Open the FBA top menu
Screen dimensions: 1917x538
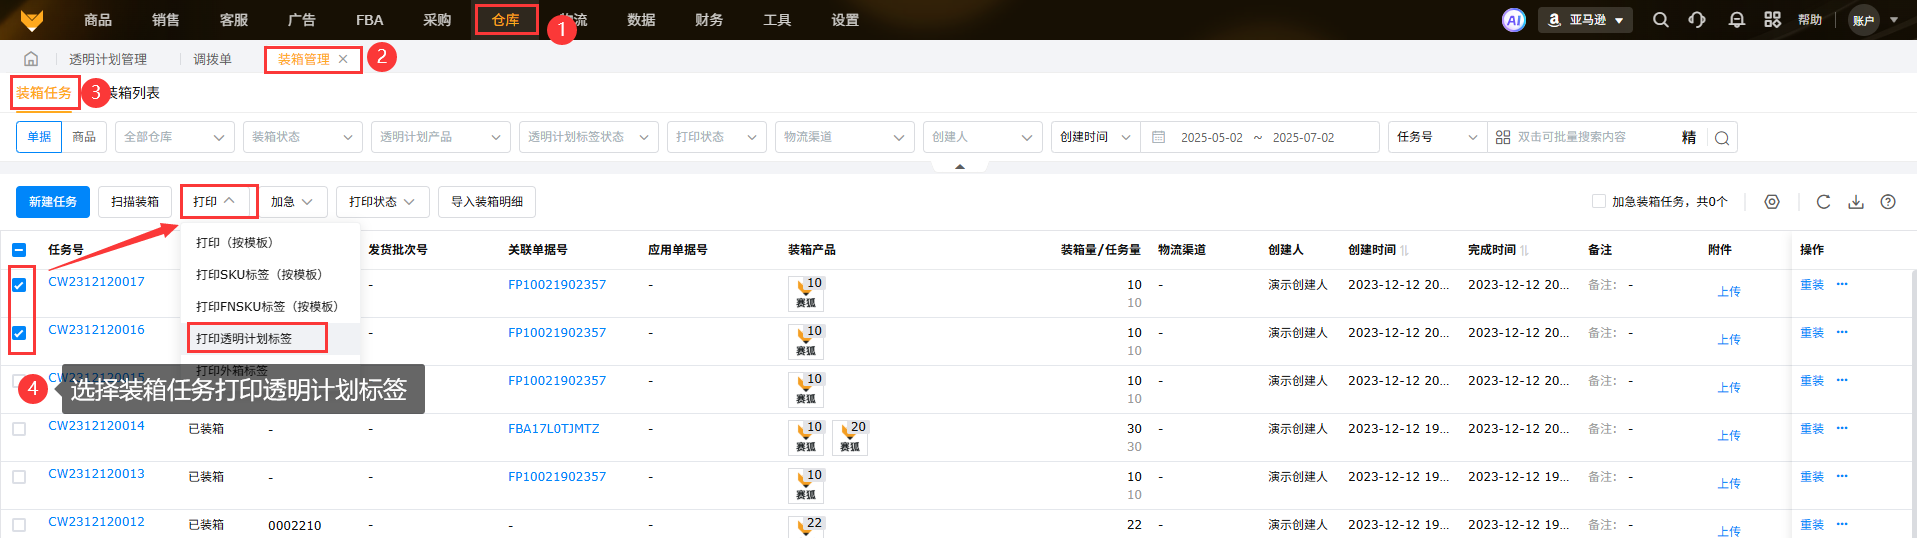point(369,20)
